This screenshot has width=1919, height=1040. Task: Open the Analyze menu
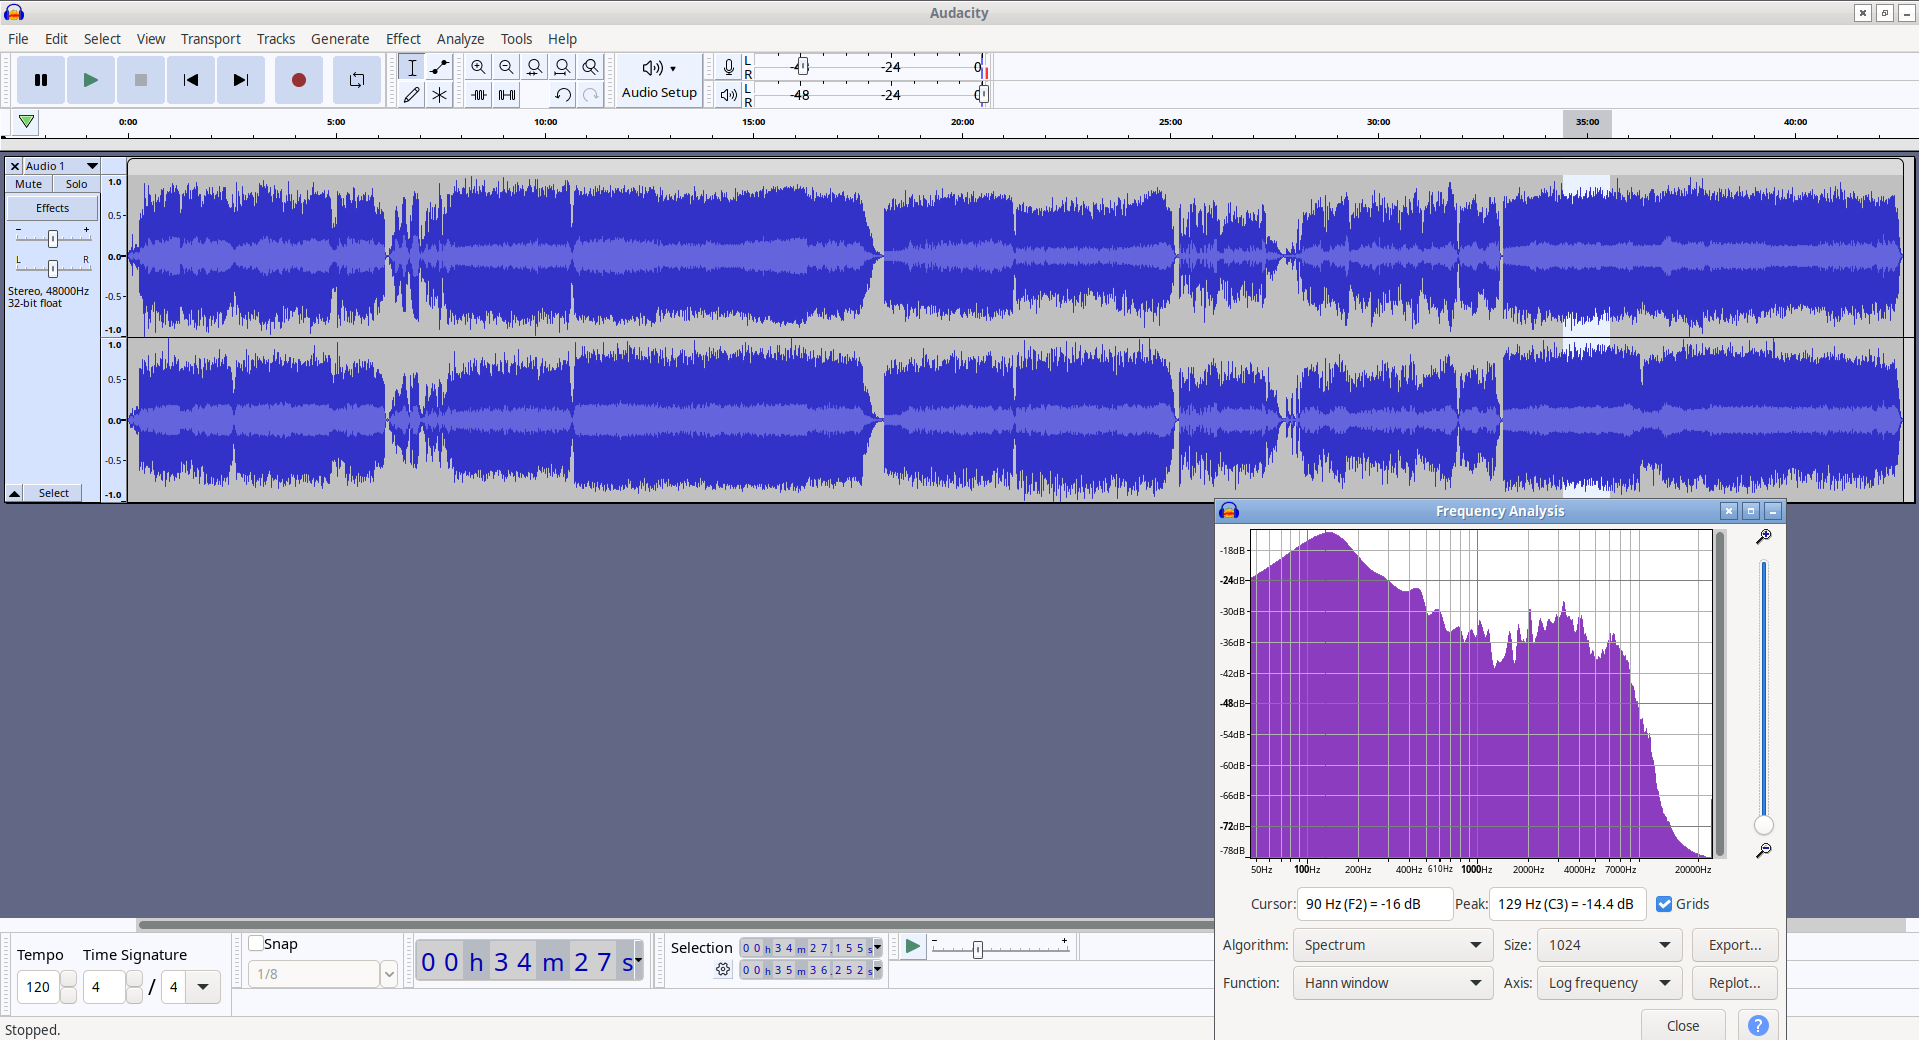(460, 39)
